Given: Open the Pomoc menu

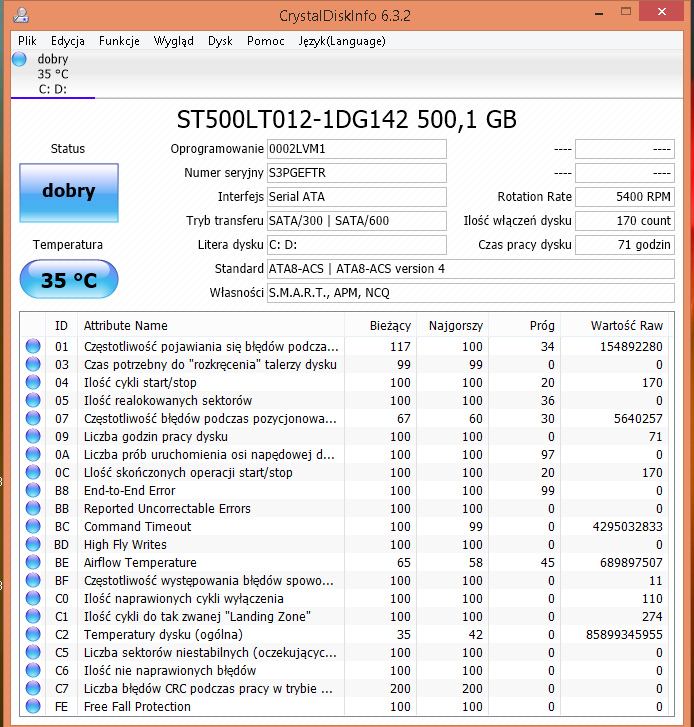Looking at the screenshot, I should click(x=266, y=41).
